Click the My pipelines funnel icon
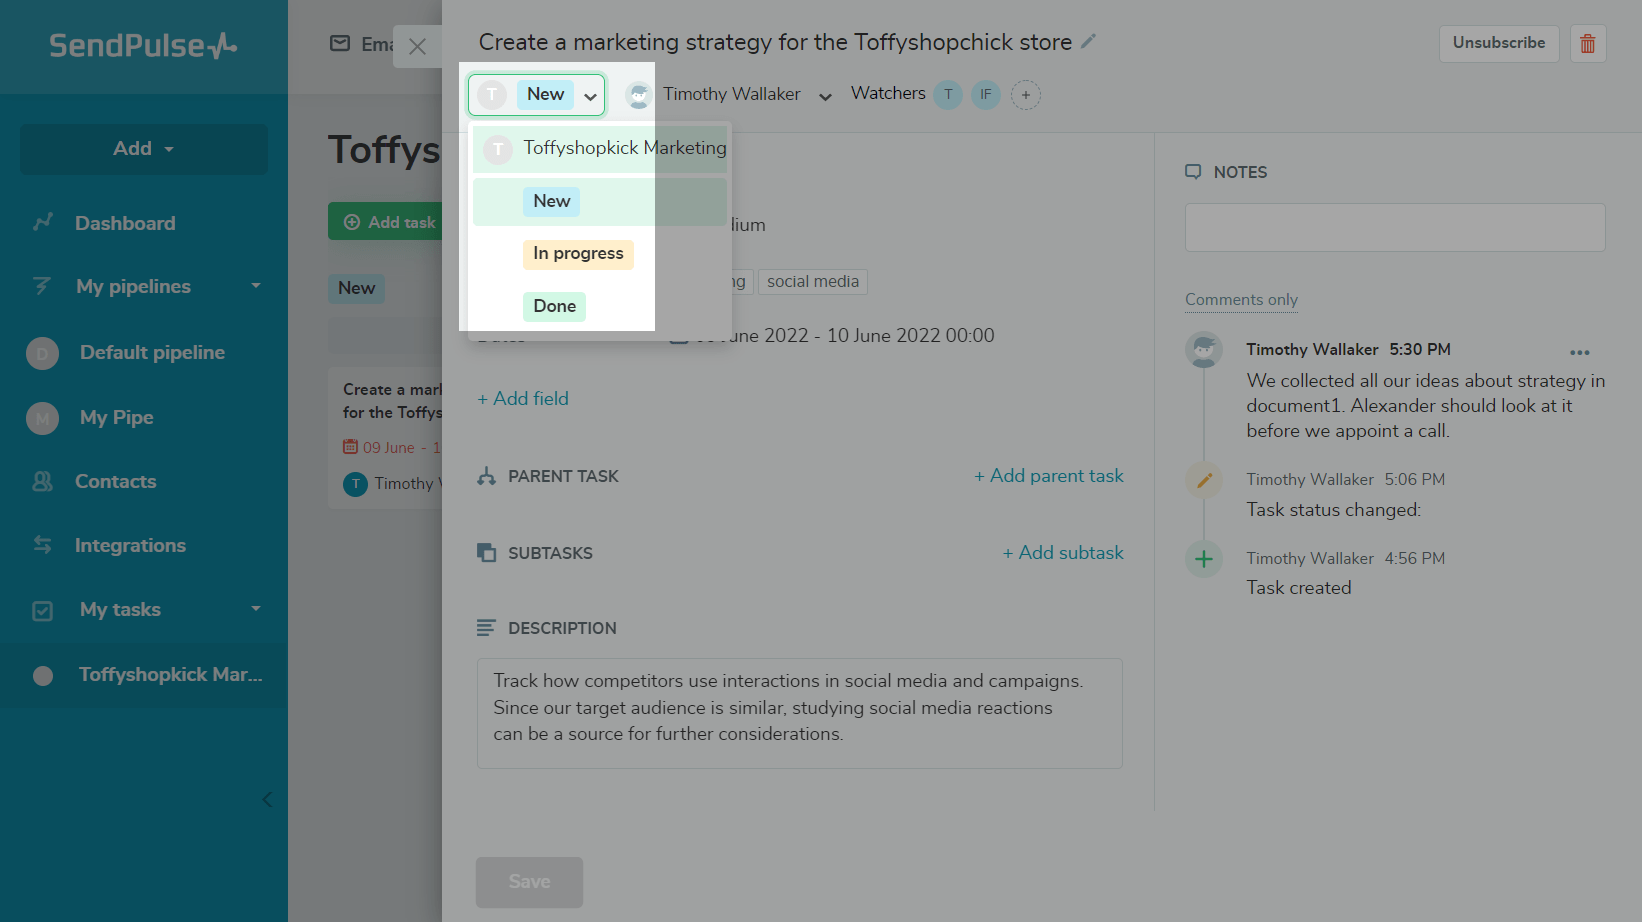Viewport: 1642px width, 922px height. tap(42, 286)
